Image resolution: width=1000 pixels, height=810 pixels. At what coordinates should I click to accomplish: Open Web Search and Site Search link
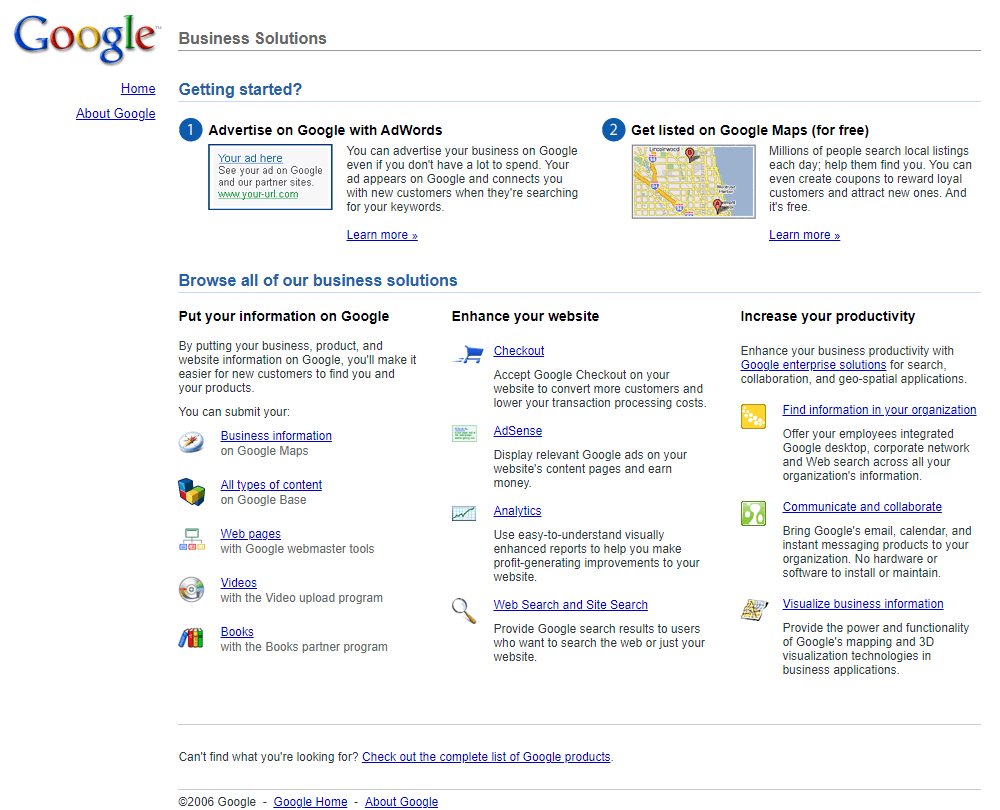click(571, 605)
